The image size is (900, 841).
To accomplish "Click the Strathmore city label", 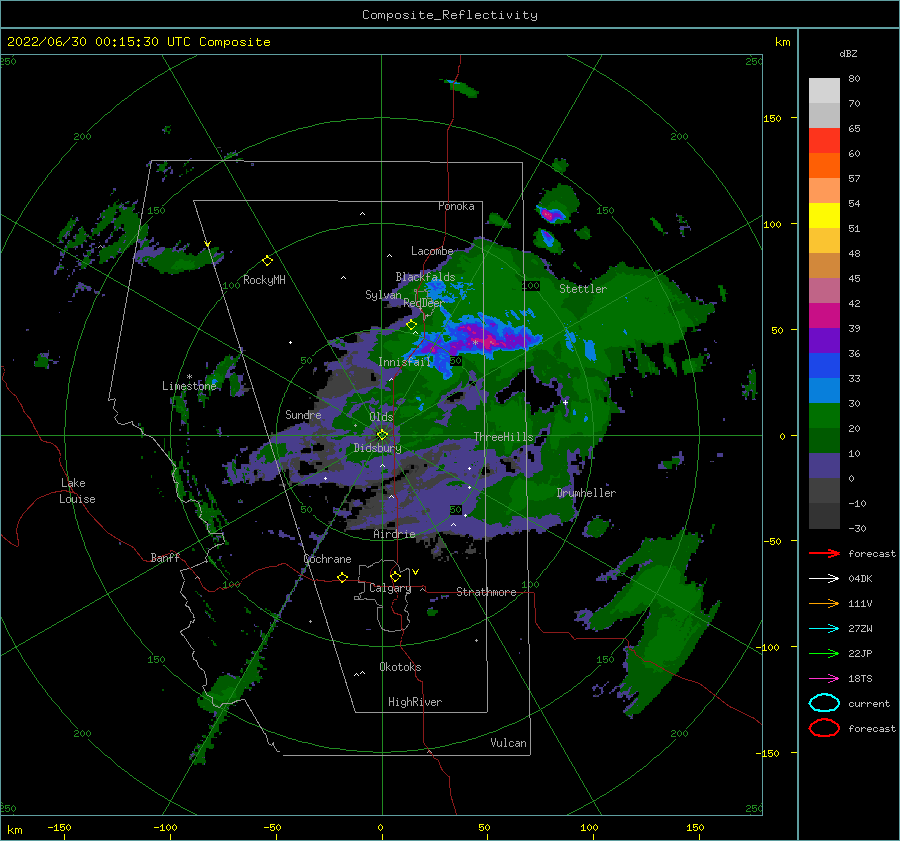I will click(x=486, y=592).
